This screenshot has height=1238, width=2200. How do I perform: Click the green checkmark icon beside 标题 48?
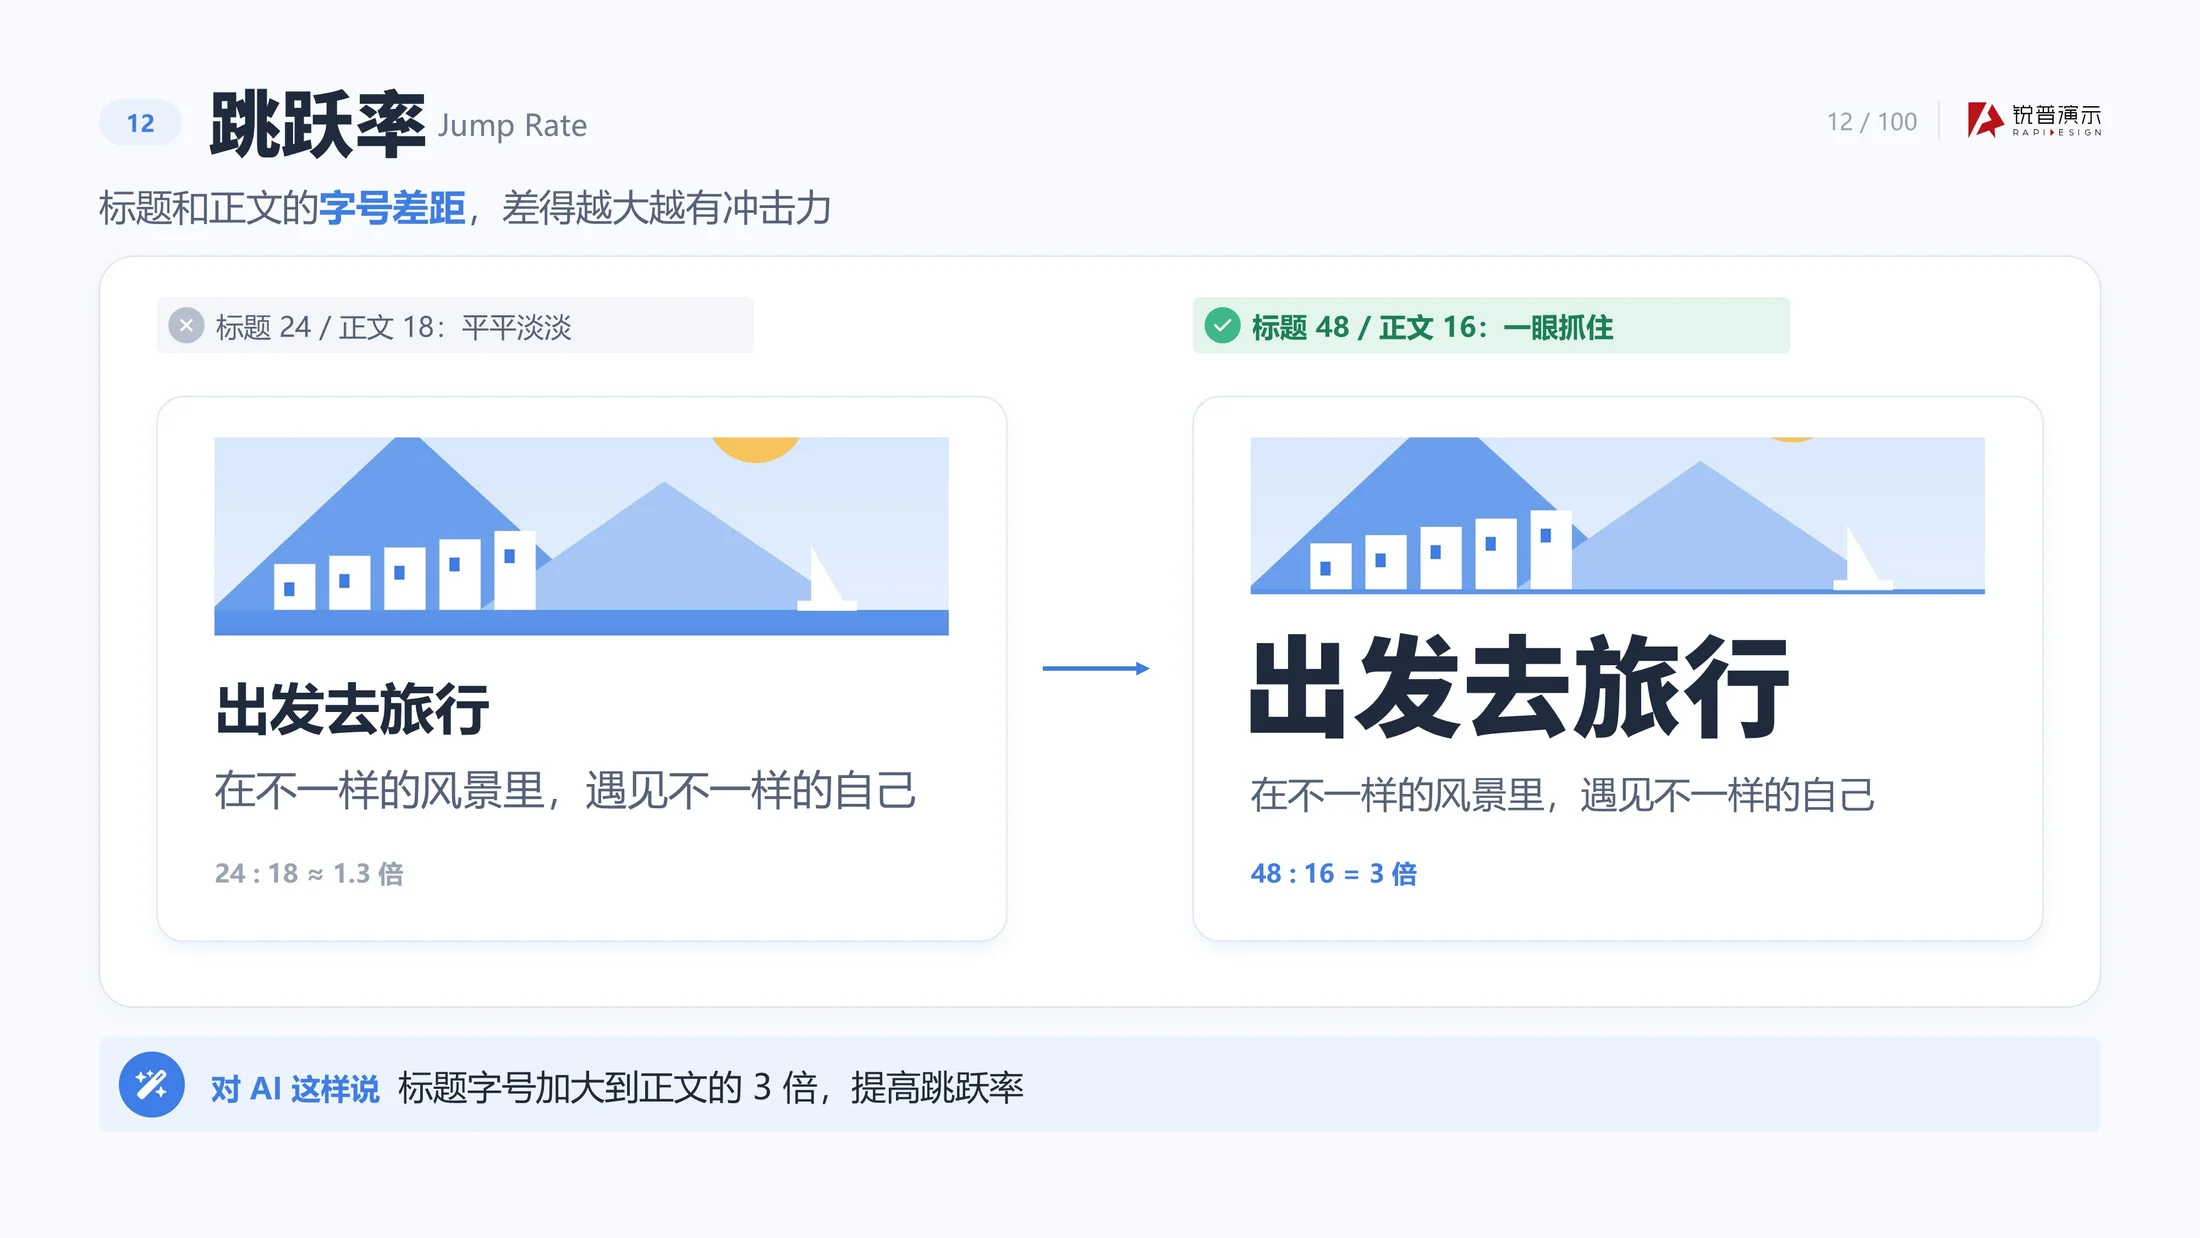click(1222, 326)
